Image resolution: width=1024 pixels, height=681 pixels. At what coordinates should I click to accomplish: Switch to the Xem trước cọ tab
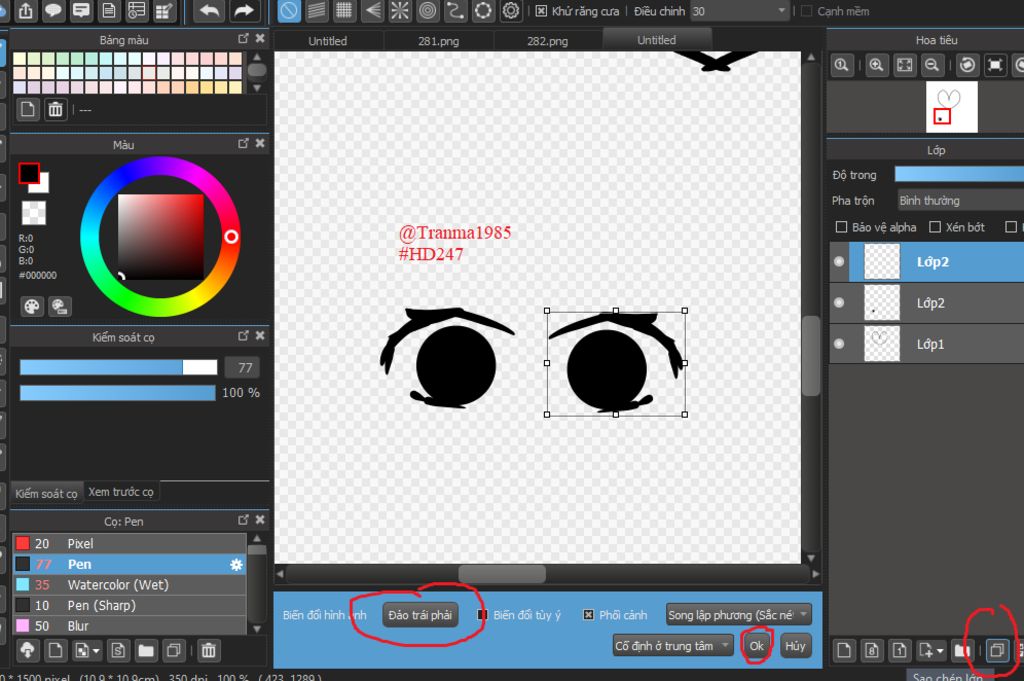click(x=120, y=492)
